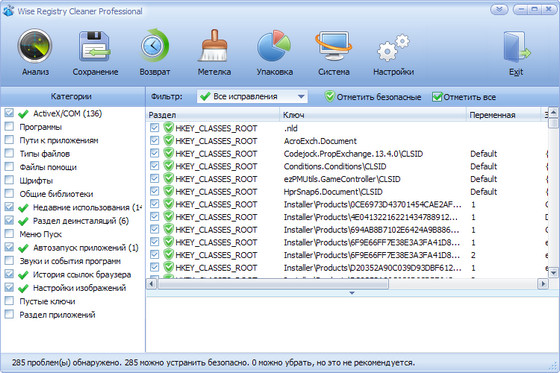Open the Упаковка pie chart icon

(274, 46)
